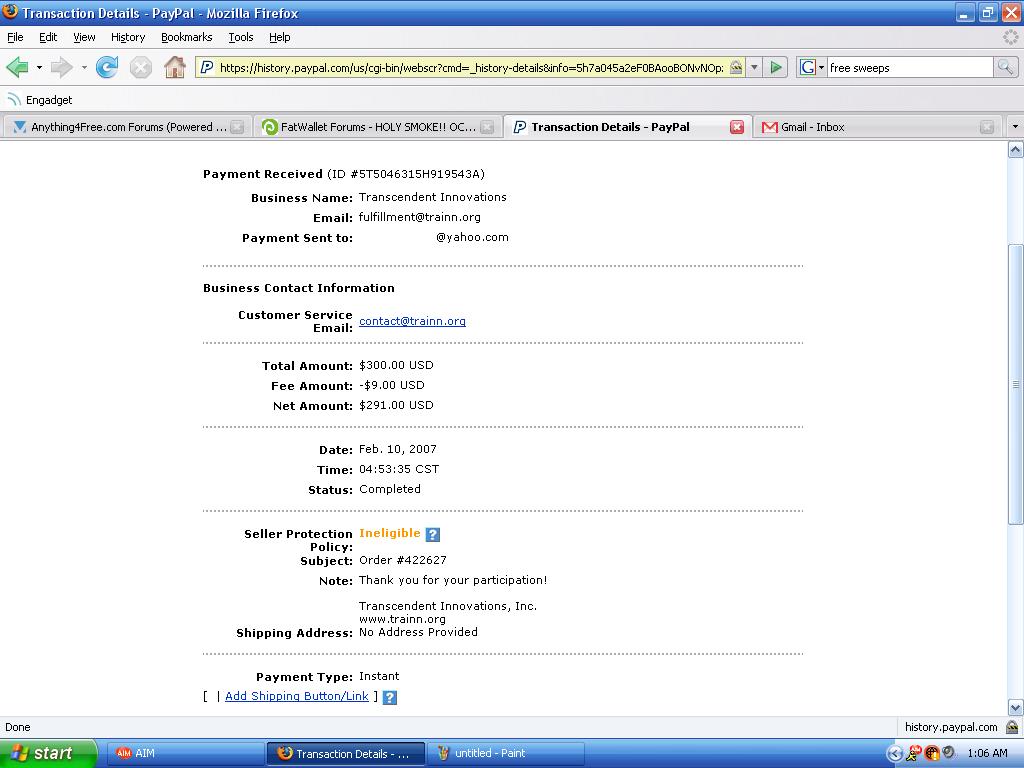Open the Help menu
Viewport: 1024px width, 768px height.
(280, 37)
